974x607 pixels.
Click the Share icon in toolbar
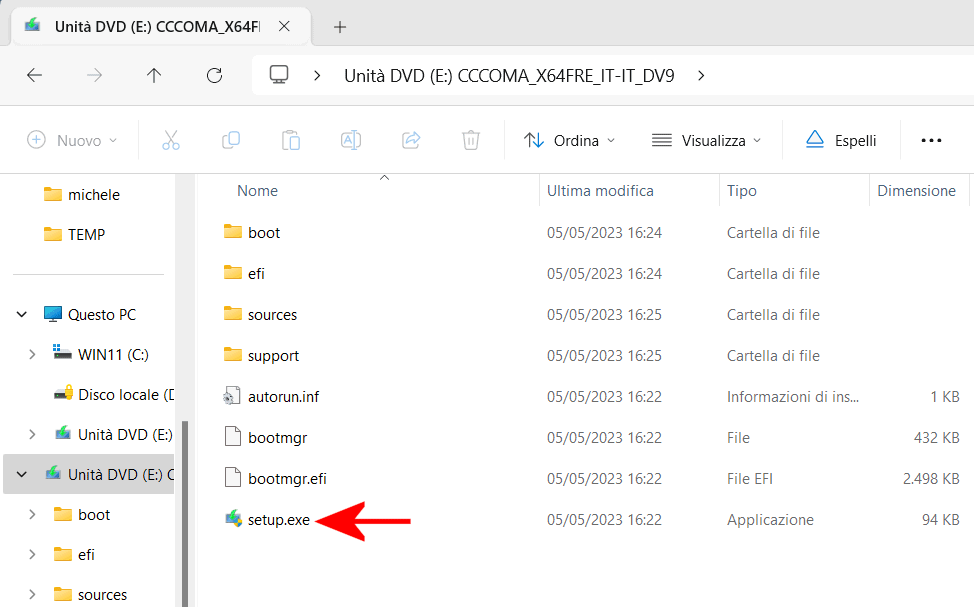pos(411,140)
